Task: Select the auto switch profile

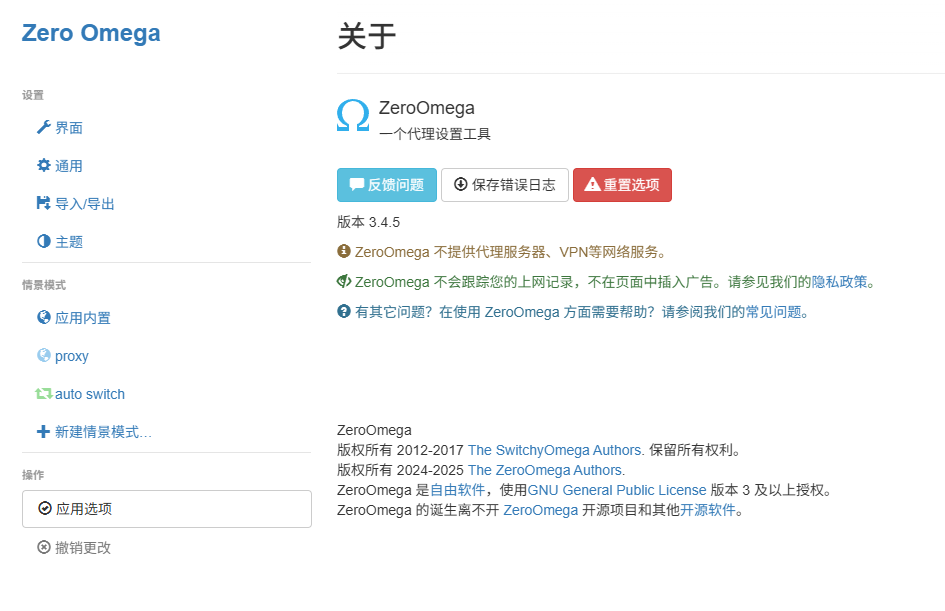Action: [x=90, y=394]
